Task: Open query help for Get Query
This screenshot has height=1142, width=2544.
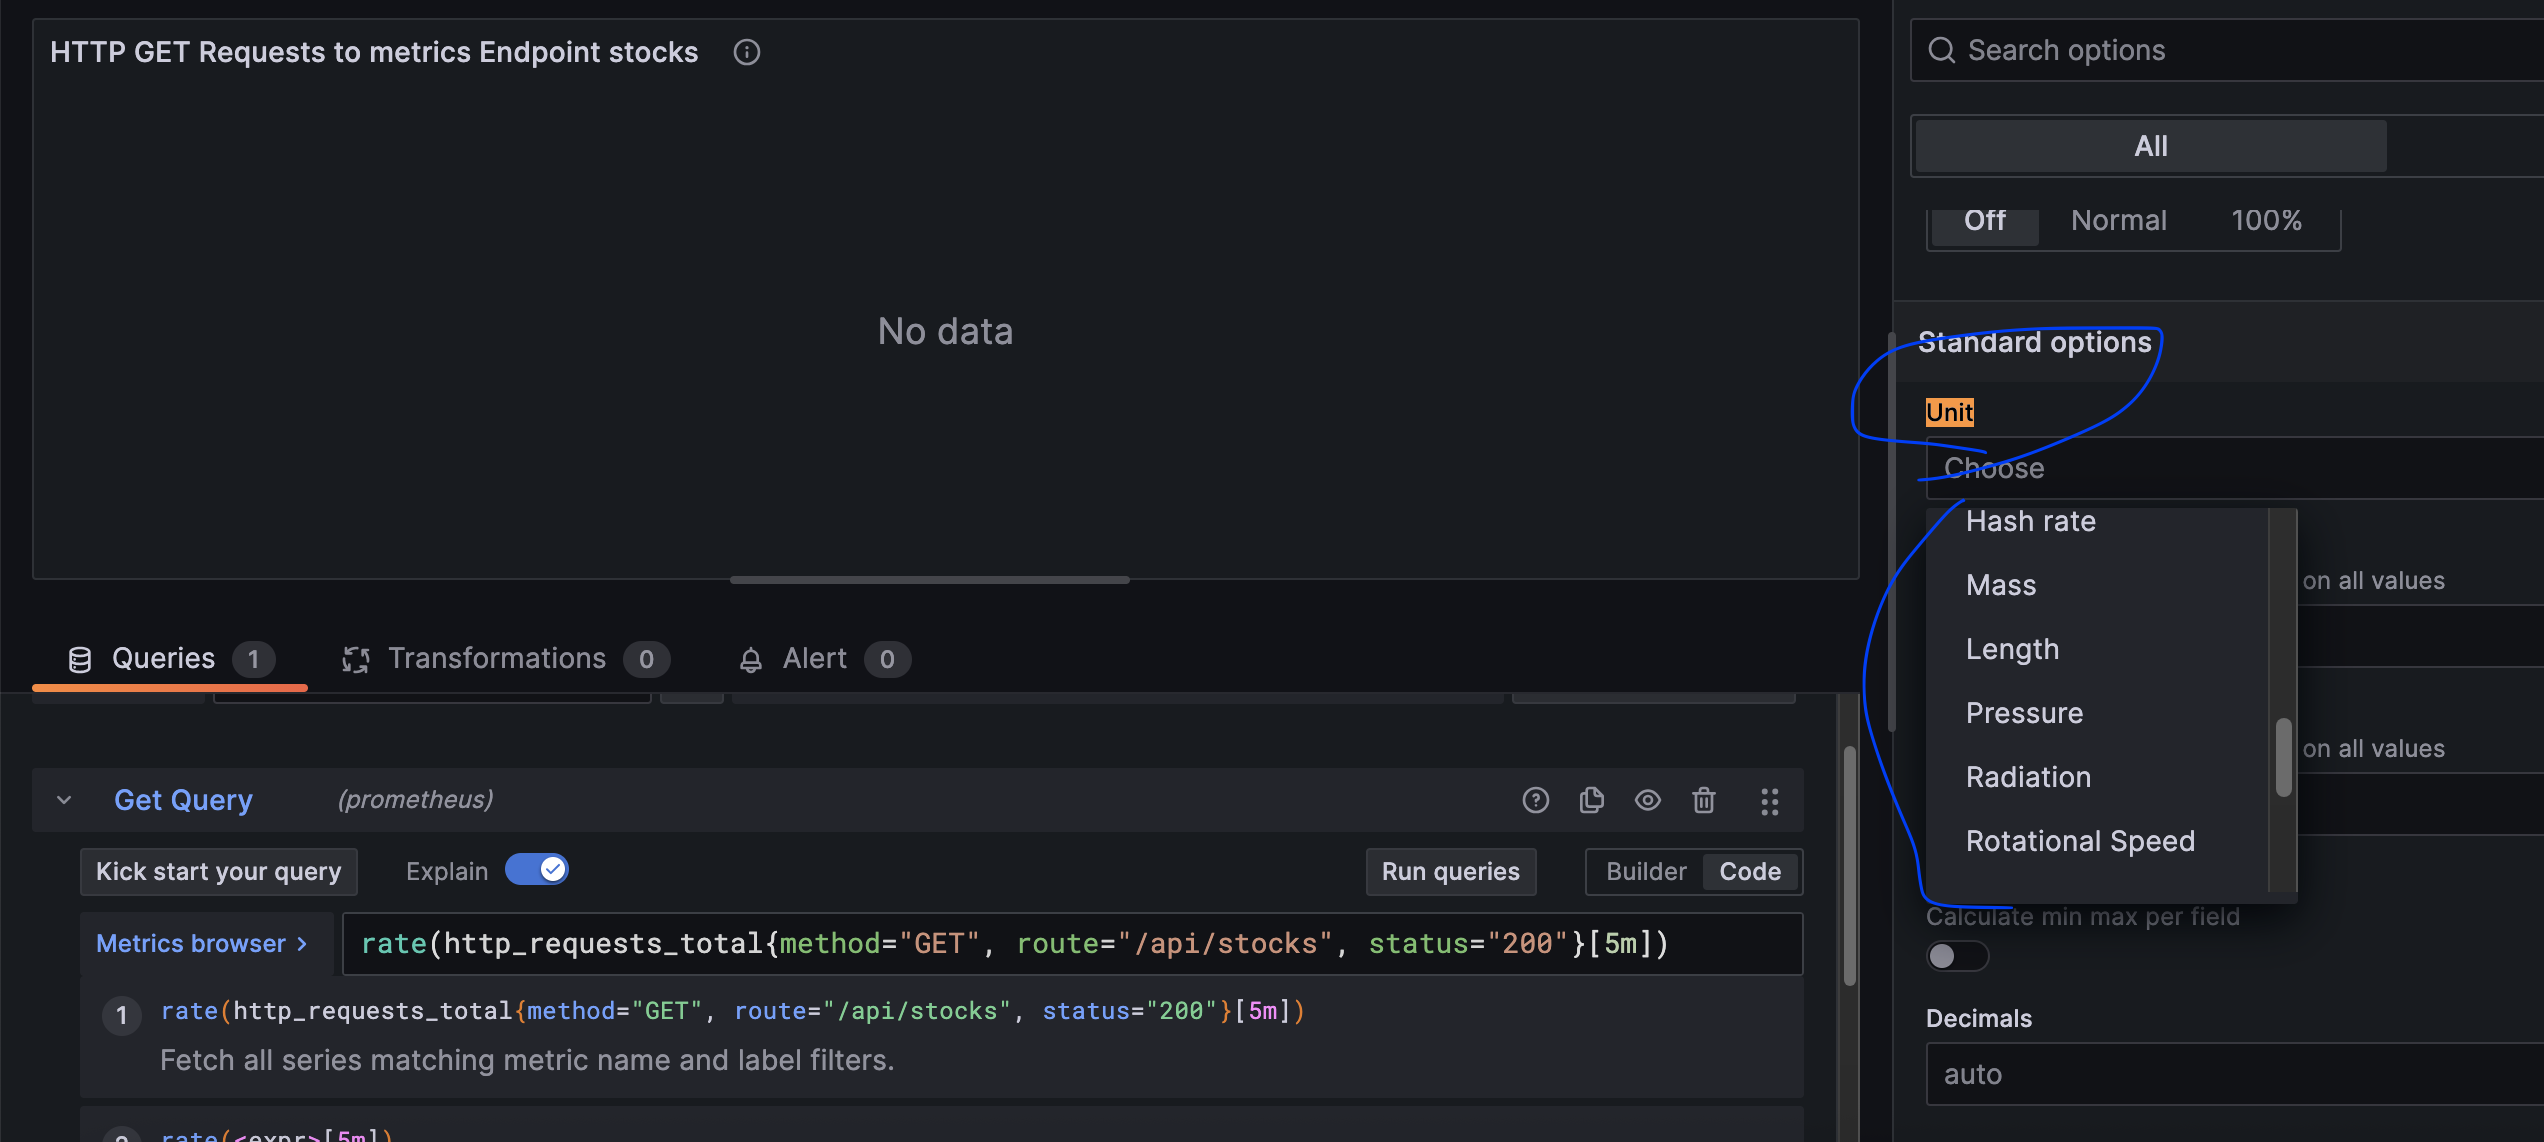Action: tap(1535, 800)
